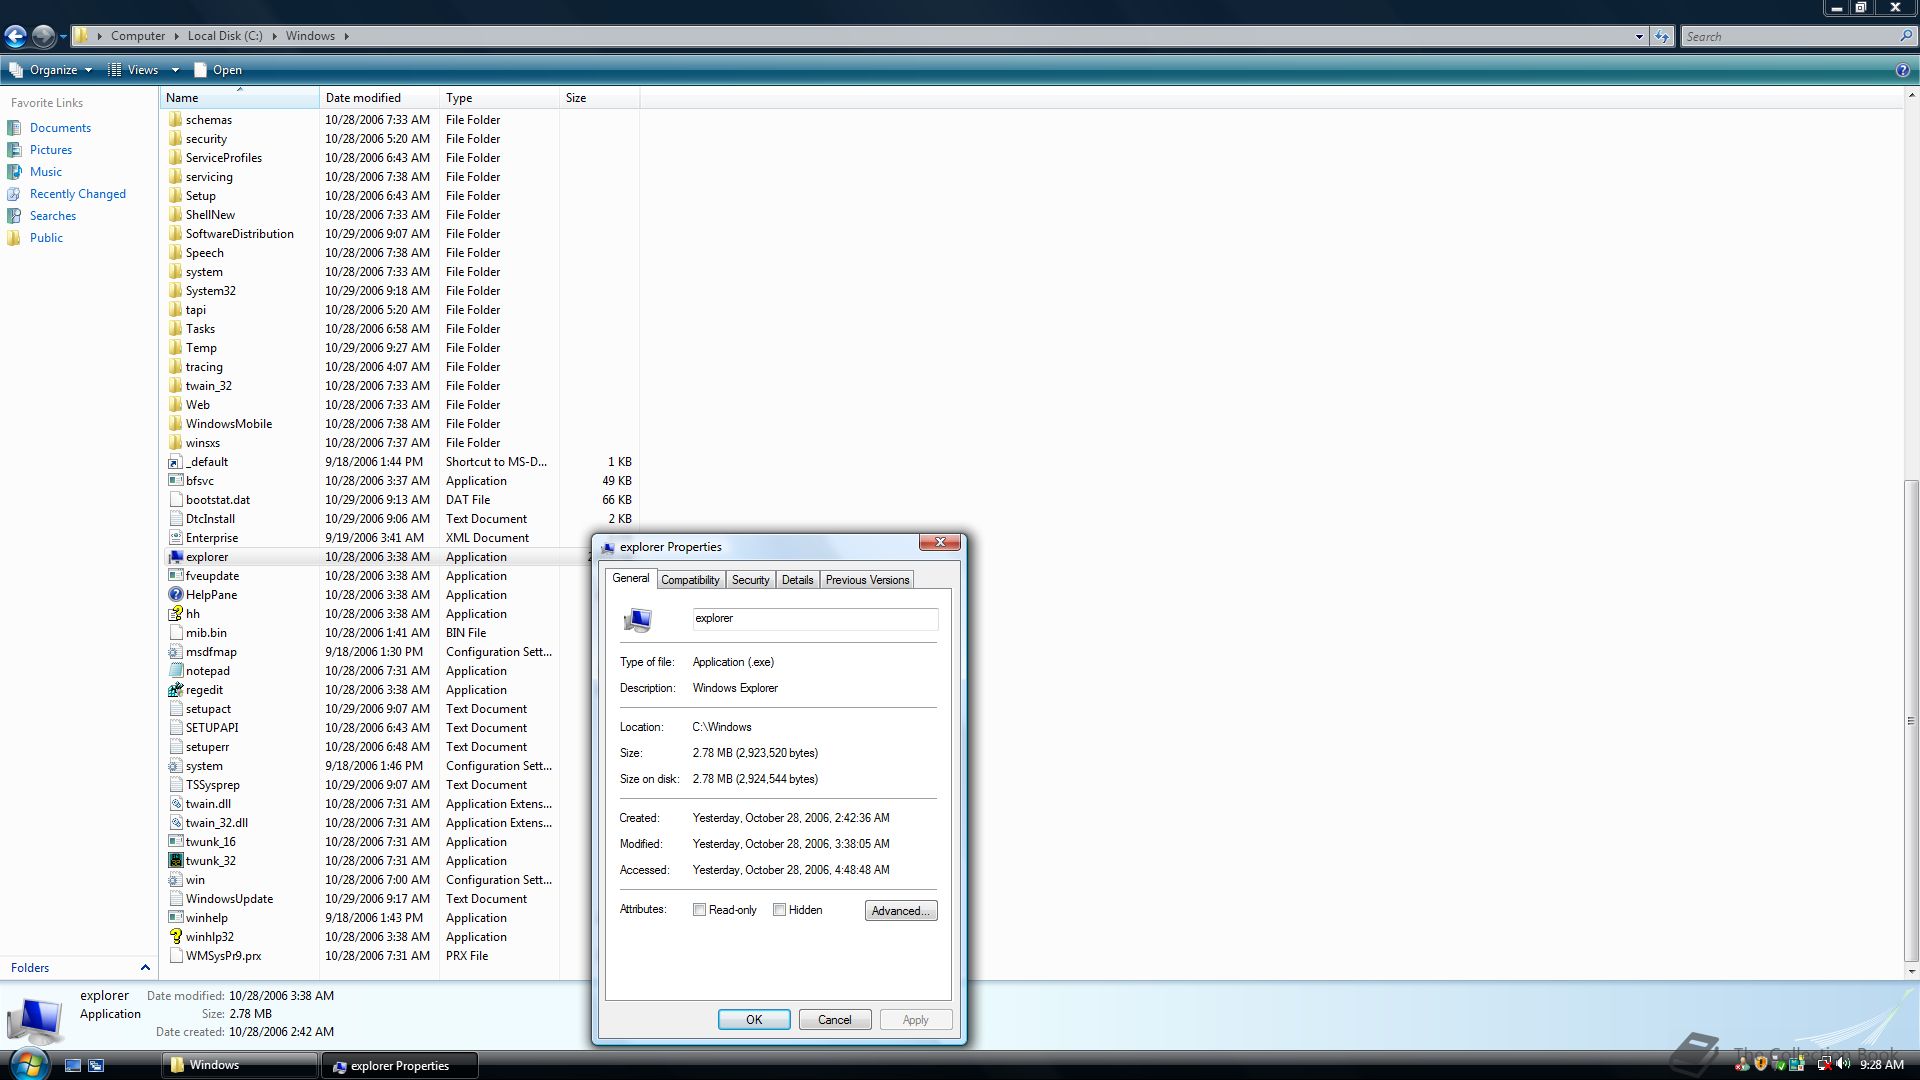Sort by the Size column header
Screen dimensions: 1920x1080
[x=600, y=98]
